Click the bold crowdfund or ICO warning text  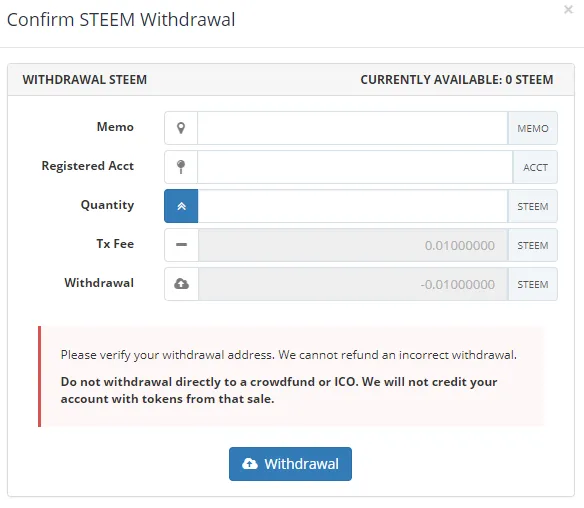pos(279,390)
